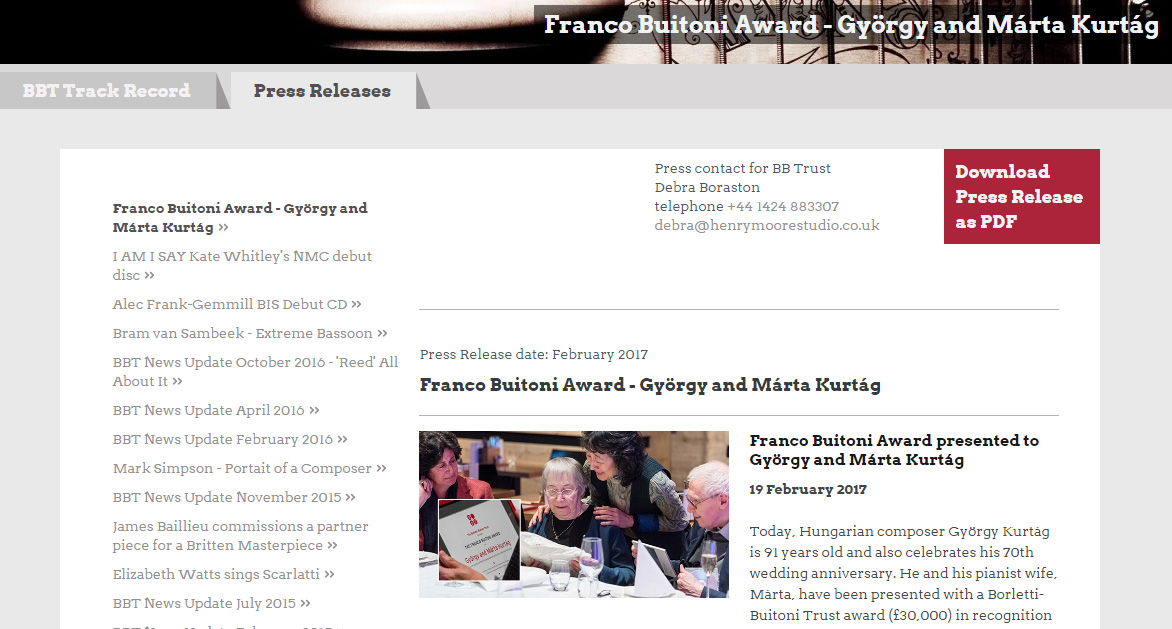Open BBT News Update October 2016 release
This screenshot has width=1172, height=629.
click(x=256, y=371)
